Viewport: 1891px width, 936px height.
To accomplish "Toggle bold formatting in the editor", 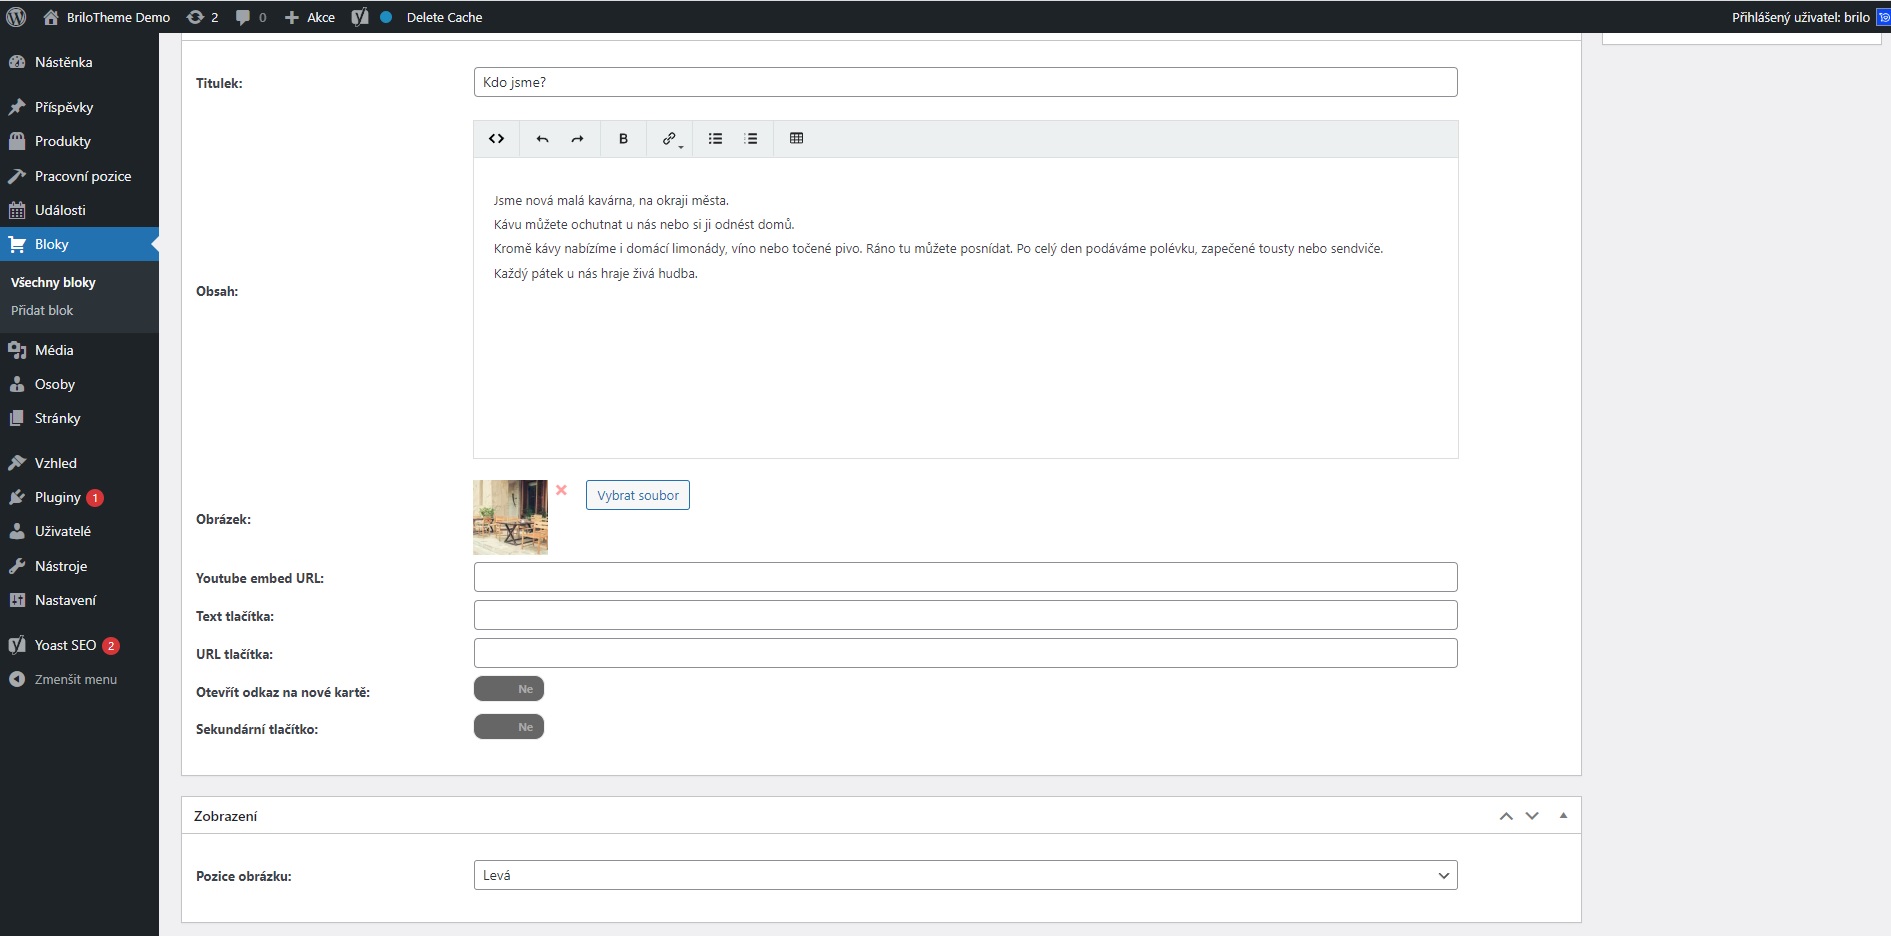I will (623, 139).
